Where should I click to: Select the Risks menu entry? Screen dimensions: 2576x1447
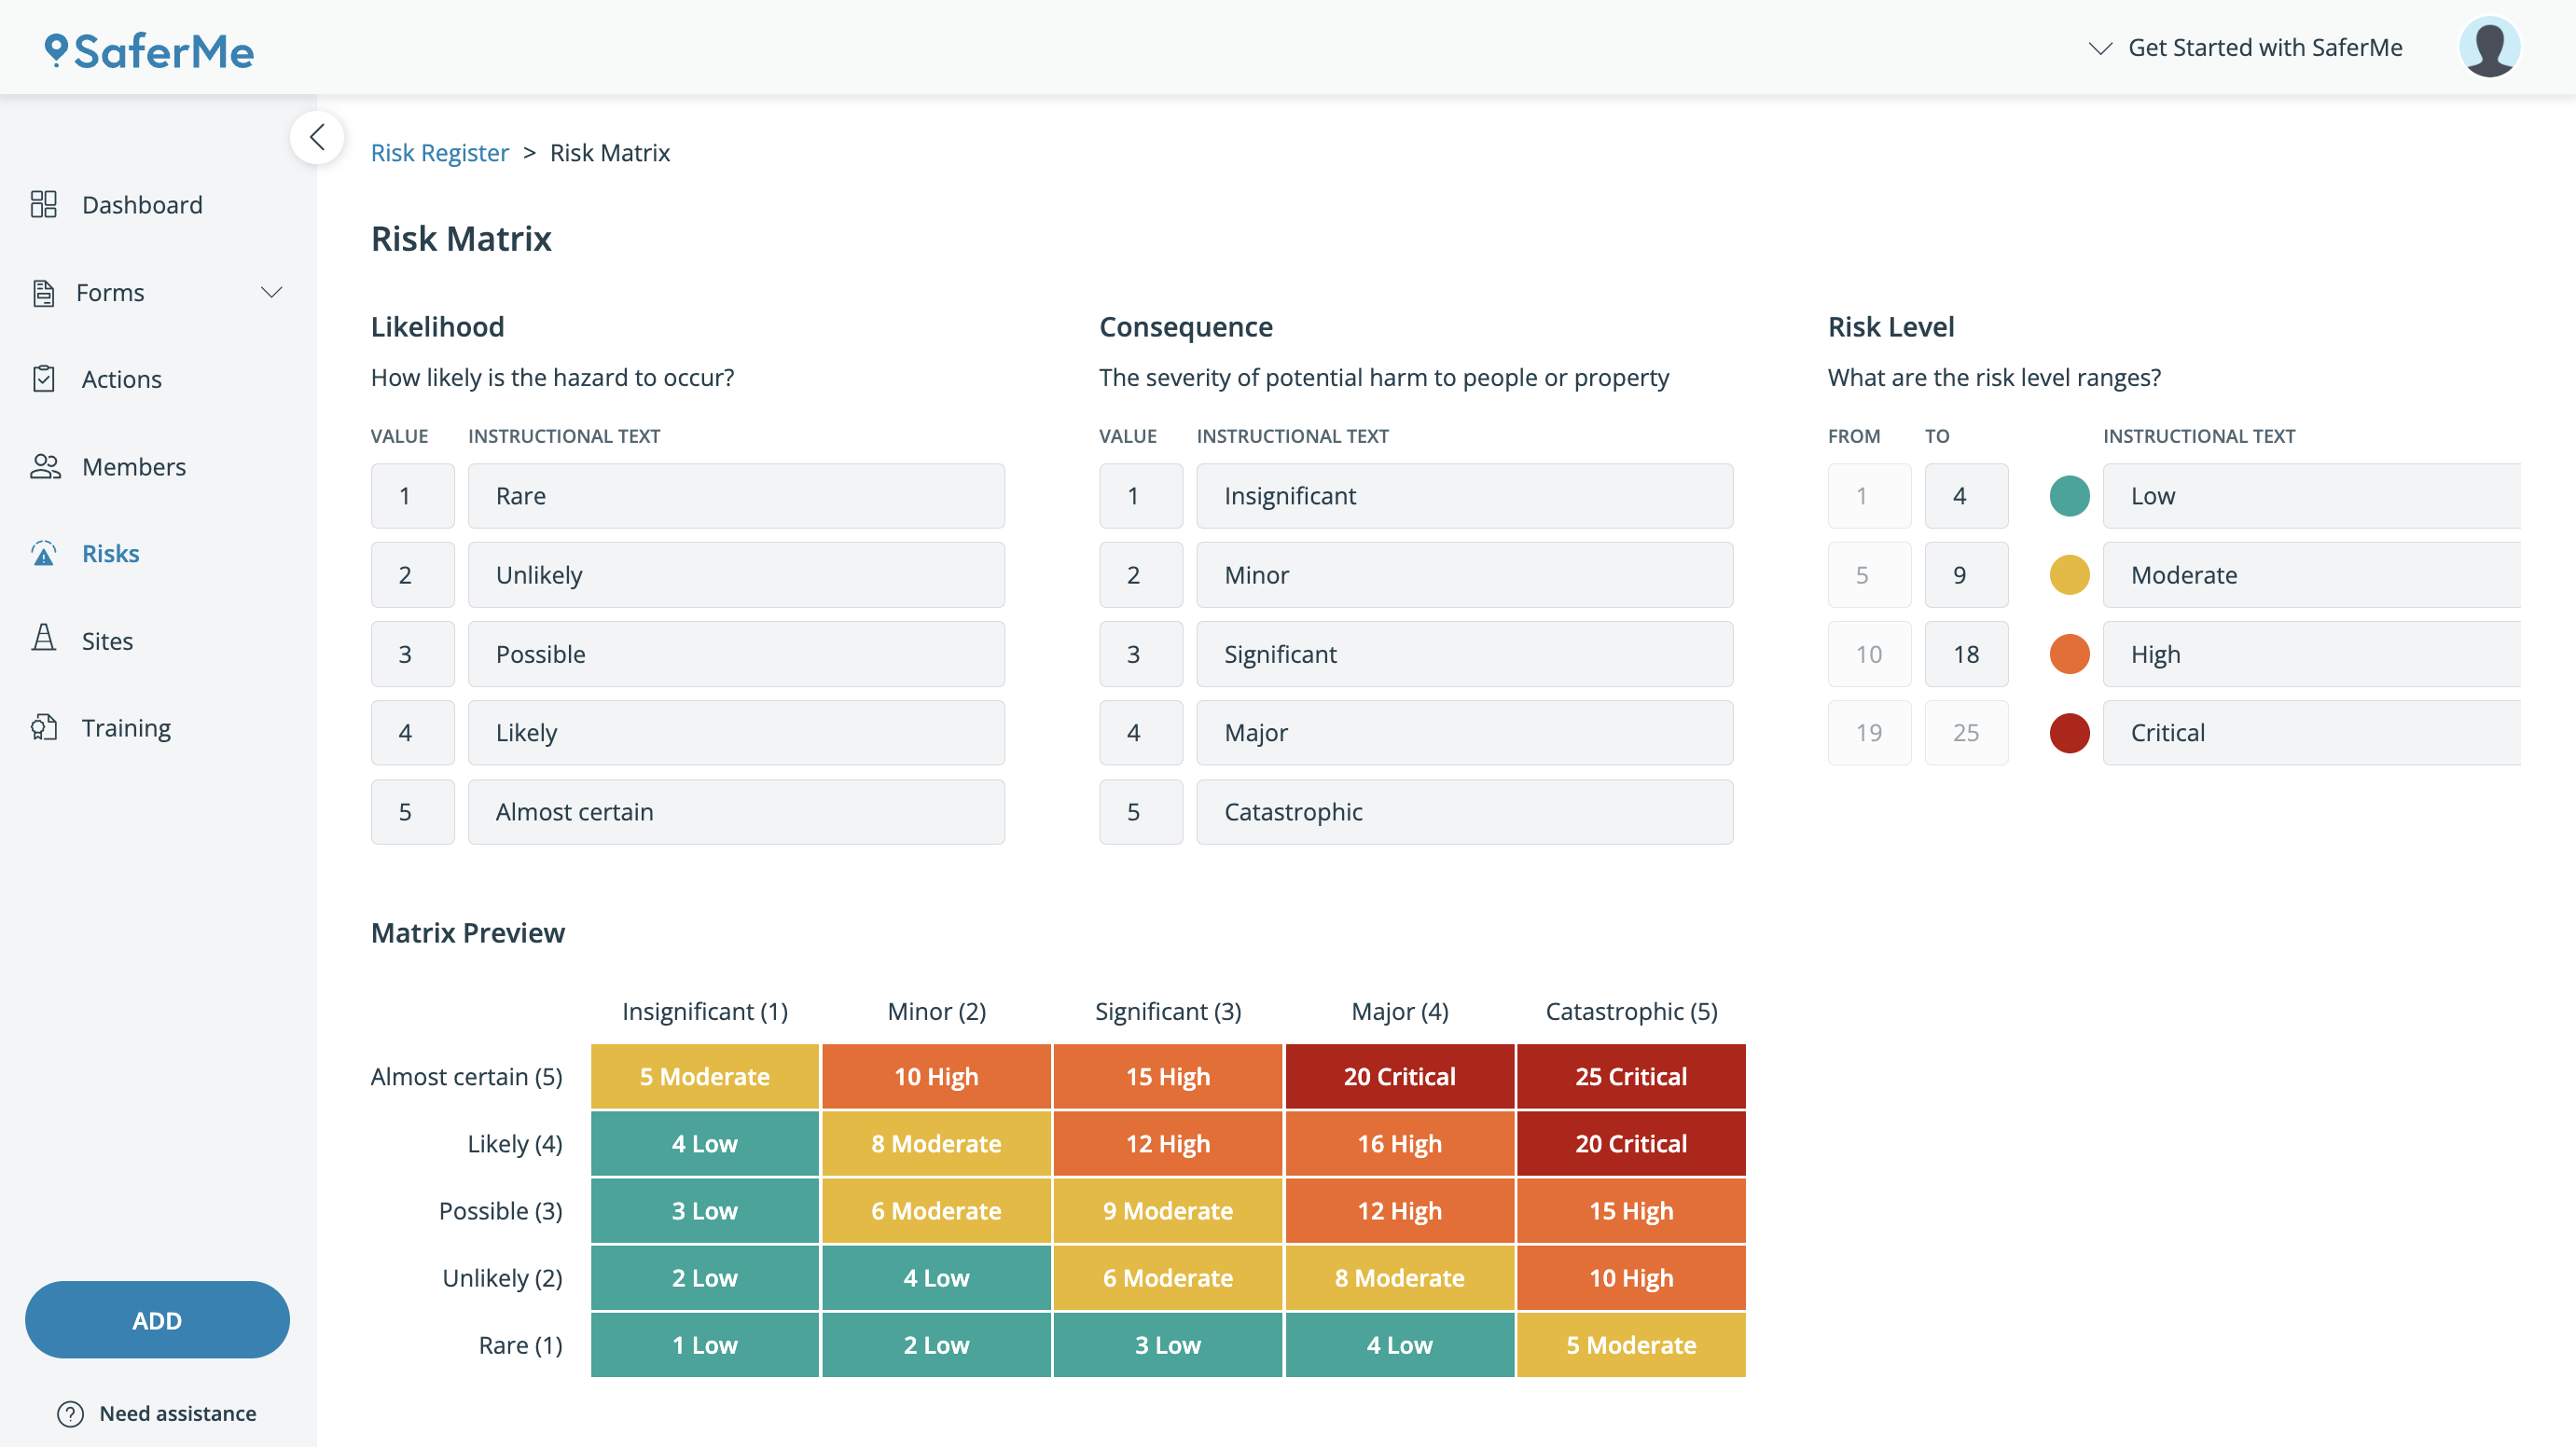[x=110, y=553]
